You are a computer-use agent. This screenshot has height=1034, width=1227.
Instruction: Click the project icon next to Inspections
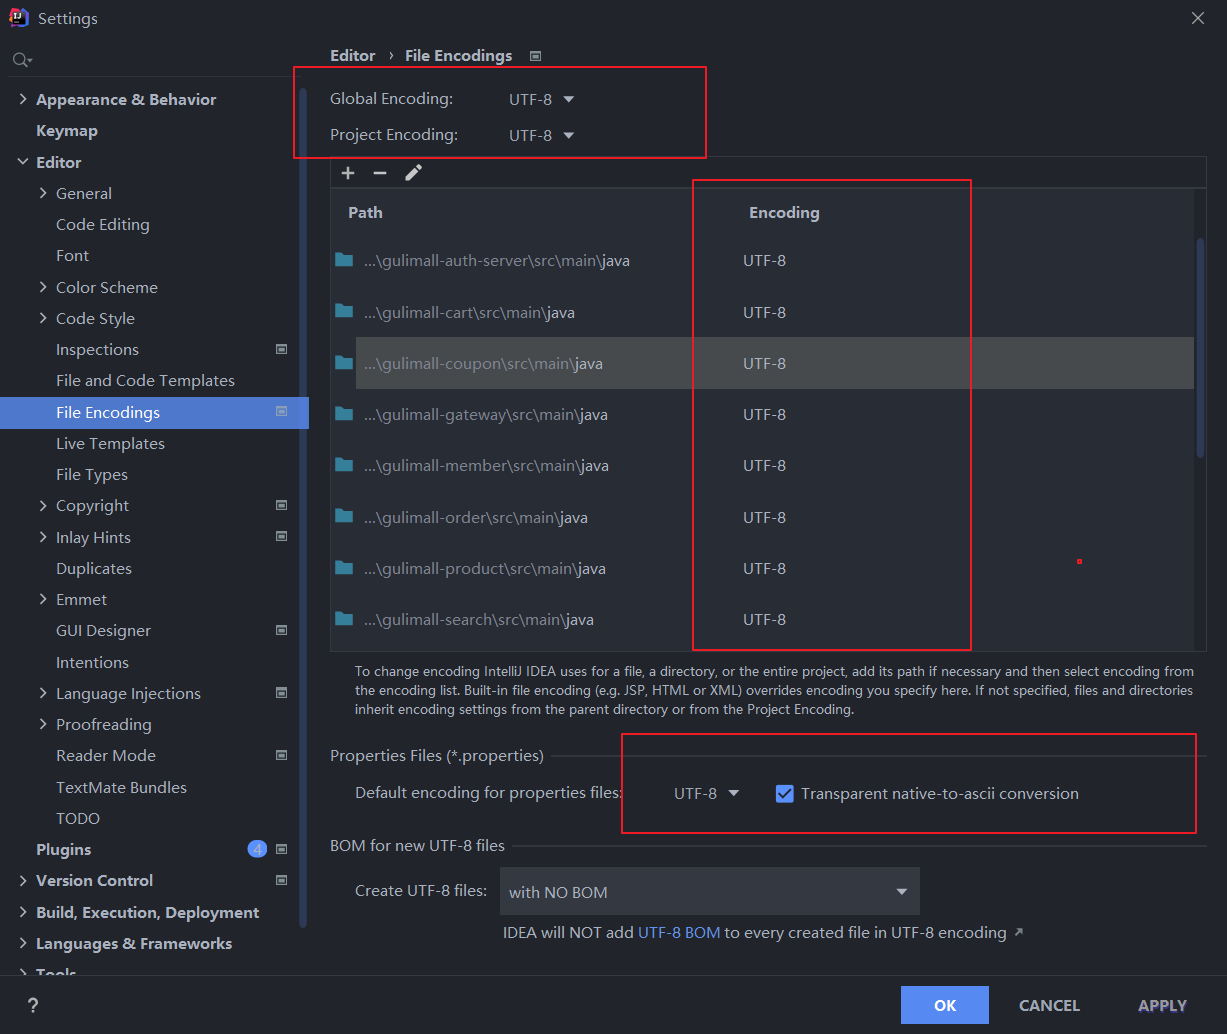pyautogui.click(x=282, y=349)
